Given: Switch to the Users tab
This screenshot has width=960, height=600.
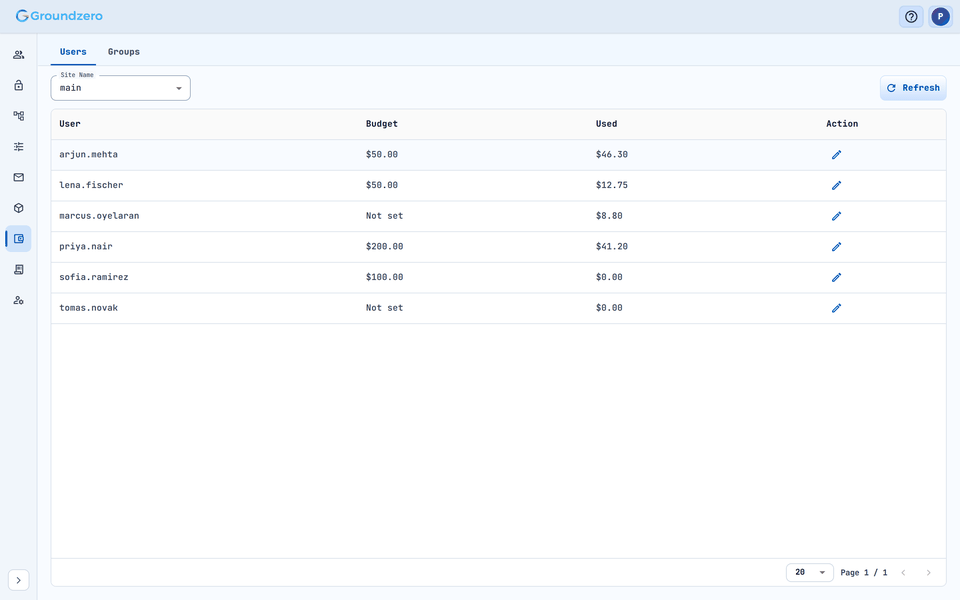Looking at the screenshot, I should click(x=73, y=52).
